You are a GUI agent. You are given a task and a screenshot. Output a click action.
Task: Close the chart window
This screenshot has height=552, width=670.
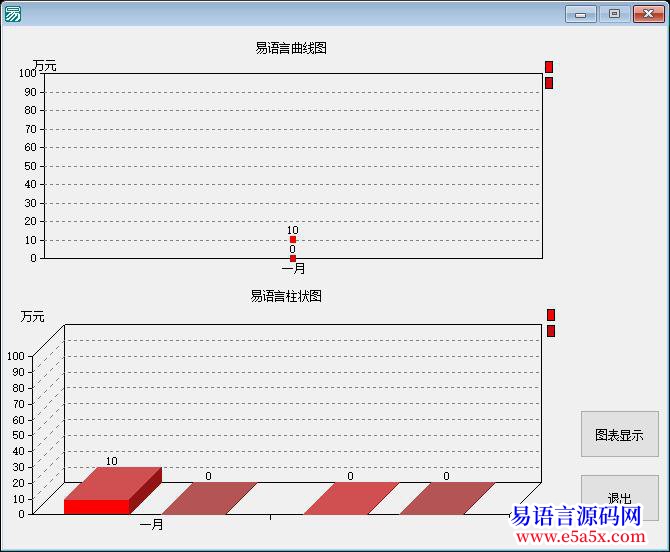click(x=647, y=14)
